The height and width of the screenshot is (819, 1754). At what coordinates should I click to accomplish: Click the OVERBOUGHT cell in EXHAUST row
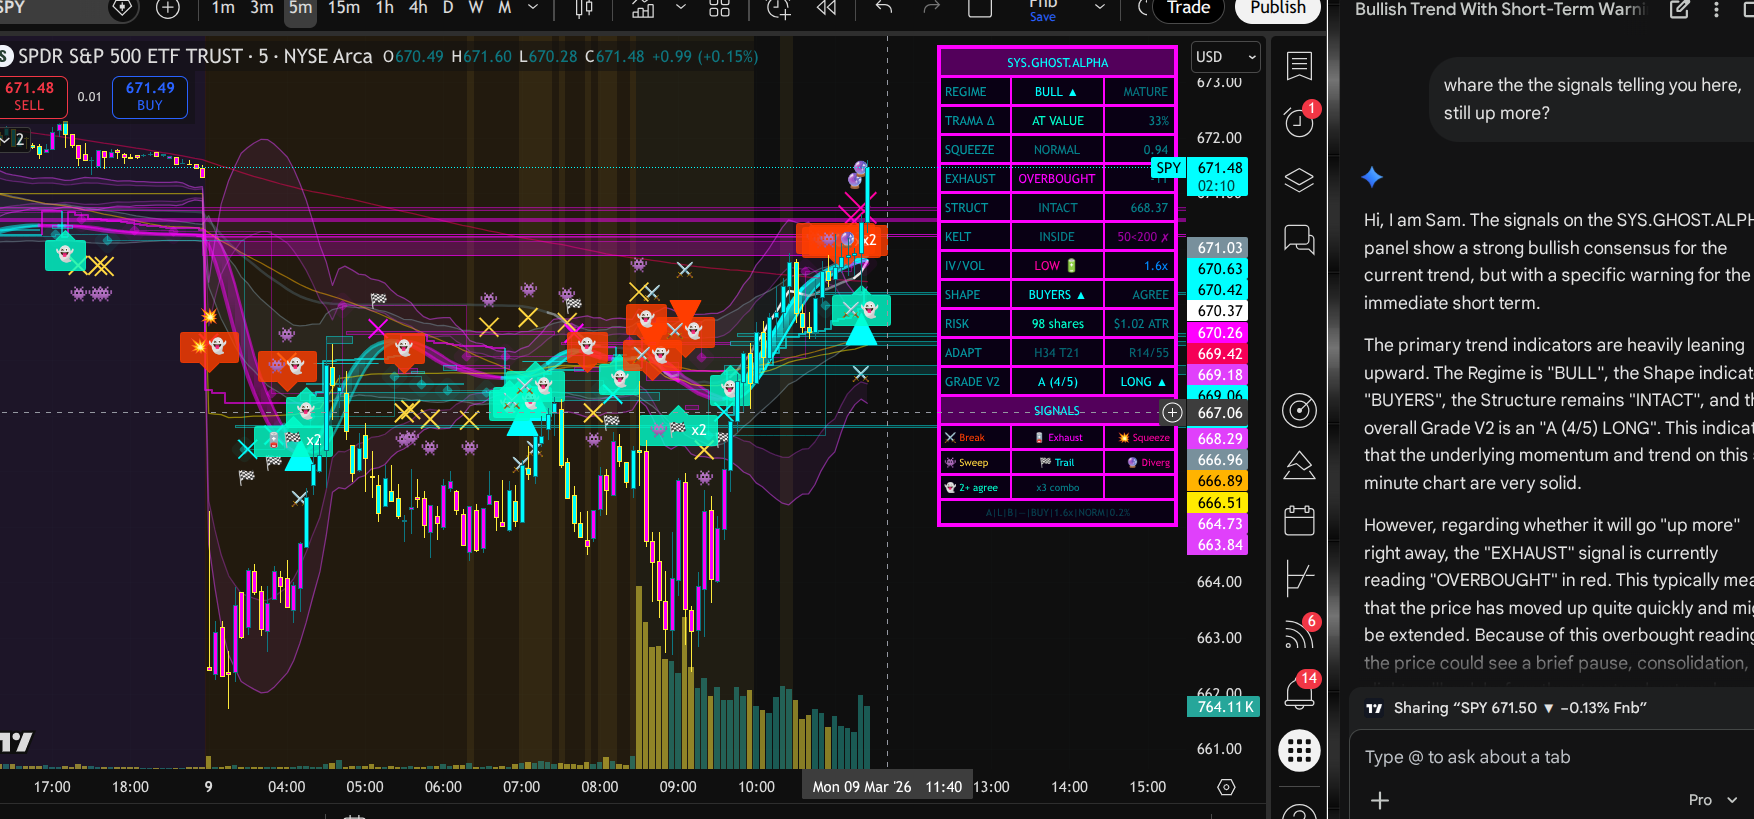pos(1057,179)
